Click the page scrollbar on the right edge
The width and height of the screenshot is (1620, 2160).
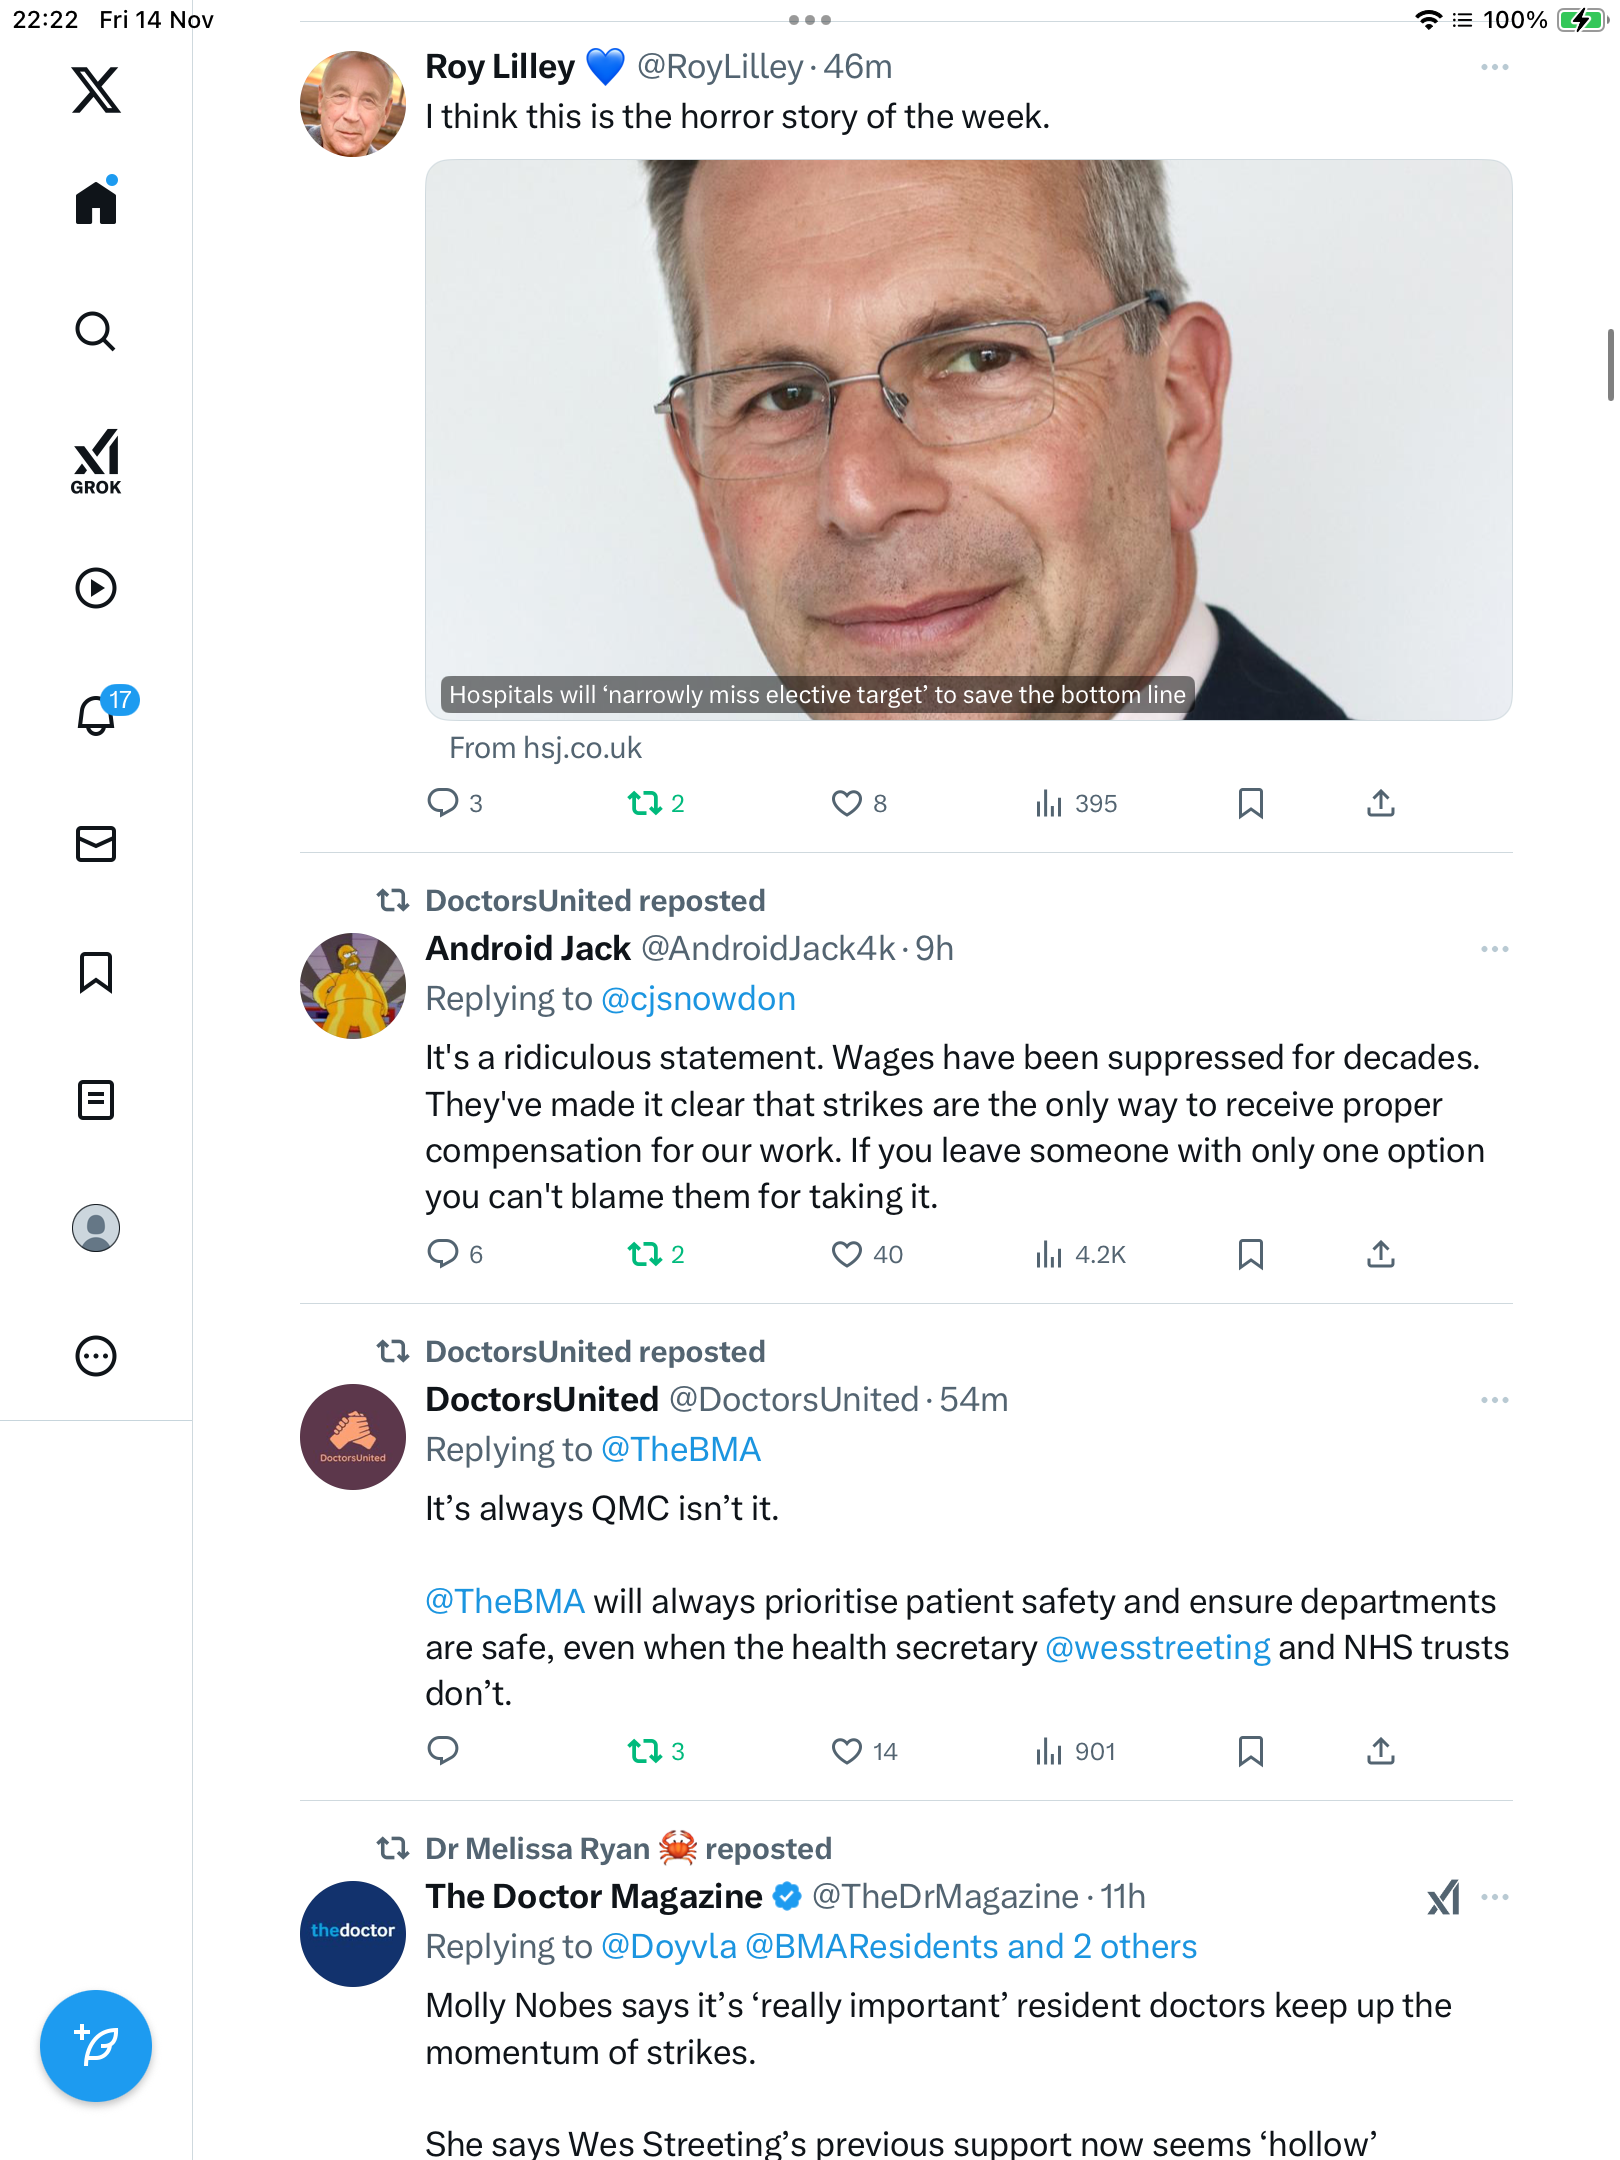tap(1610, 365)
